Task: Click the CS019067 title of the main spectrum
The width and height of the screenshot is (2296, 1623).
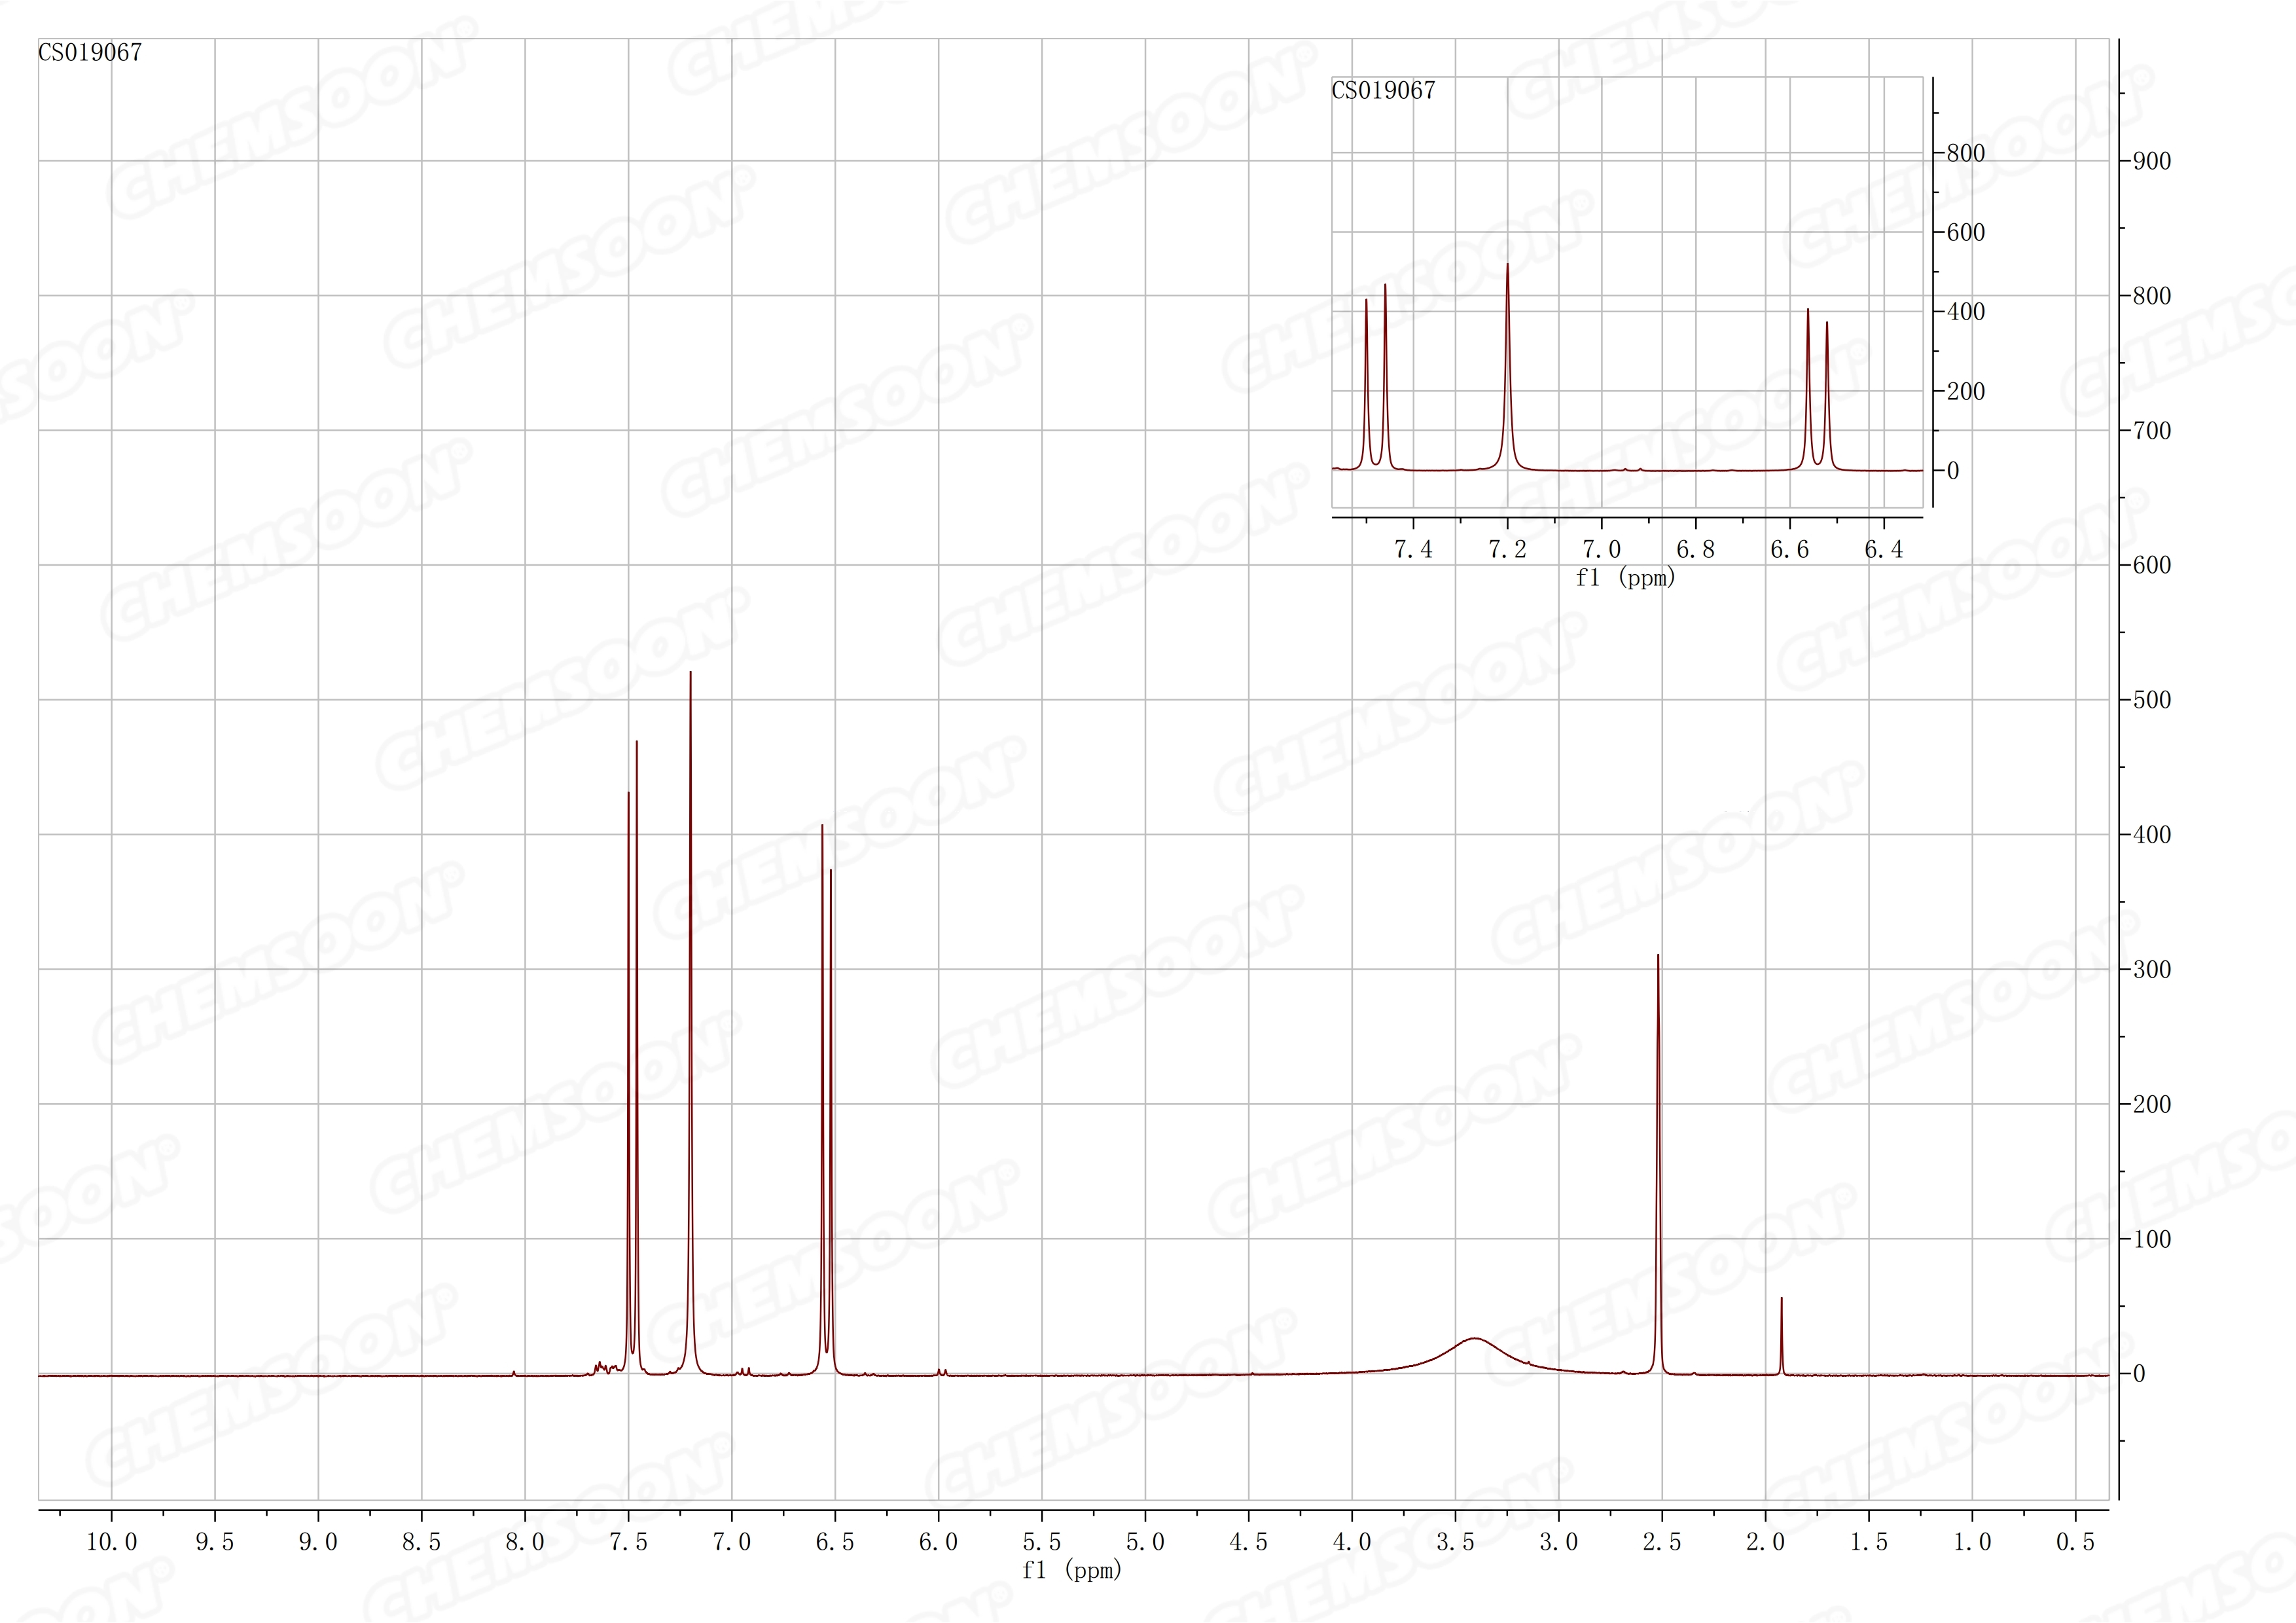Action: pos(90,53)
